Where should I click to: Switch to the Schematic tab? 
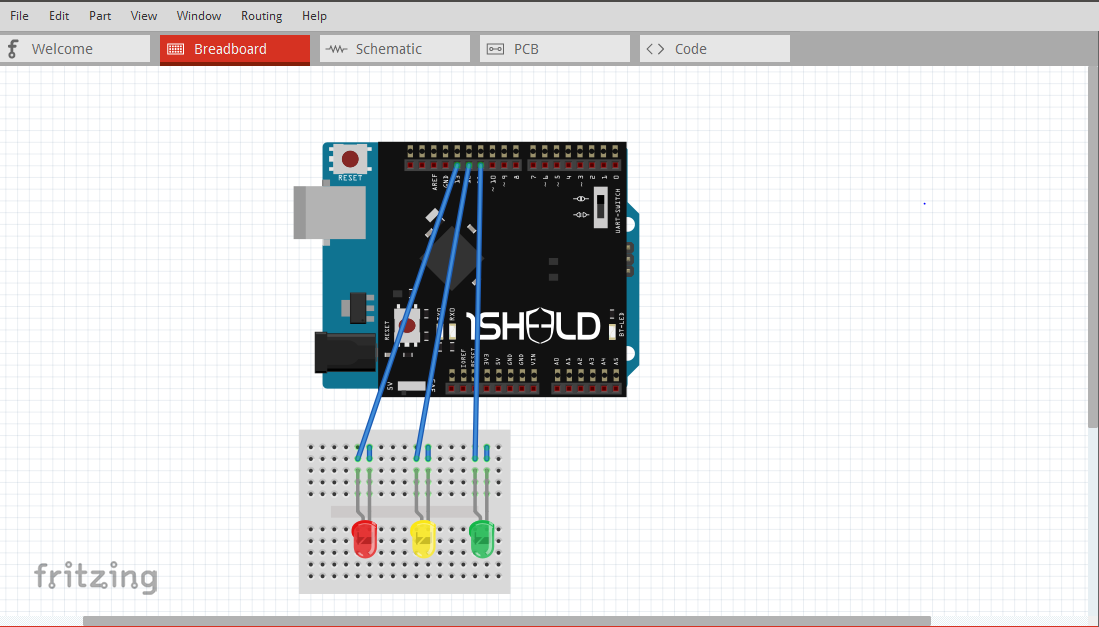[x=394, y=48]
